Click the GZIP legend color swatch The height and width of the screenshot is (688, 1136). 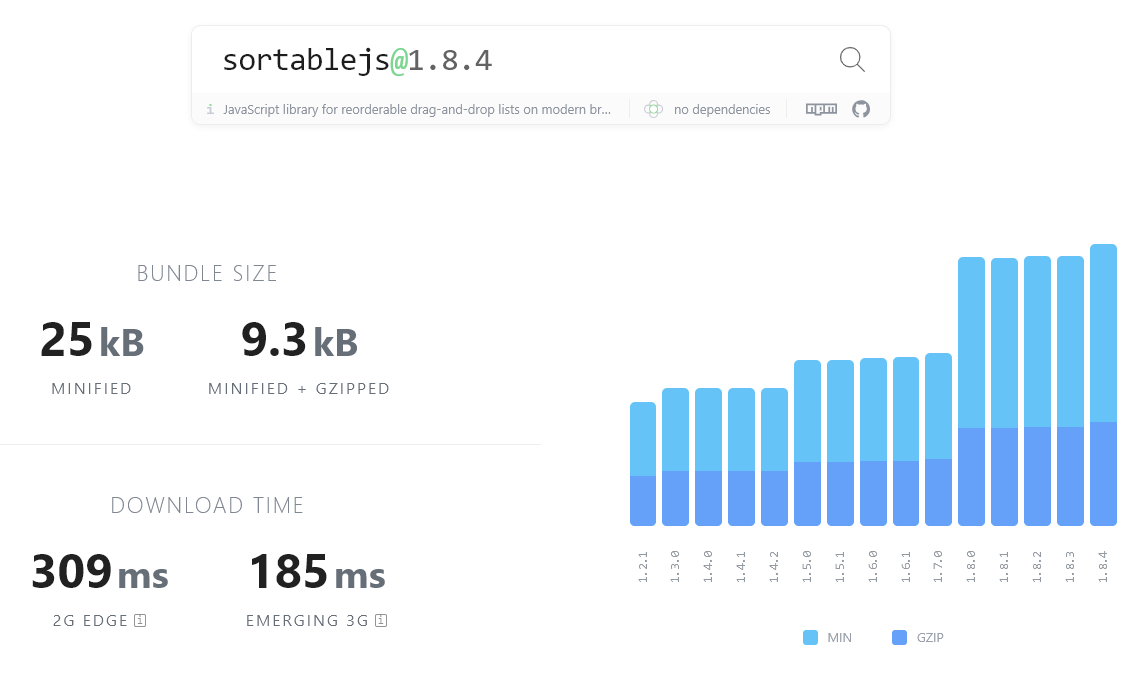point(899,637)
